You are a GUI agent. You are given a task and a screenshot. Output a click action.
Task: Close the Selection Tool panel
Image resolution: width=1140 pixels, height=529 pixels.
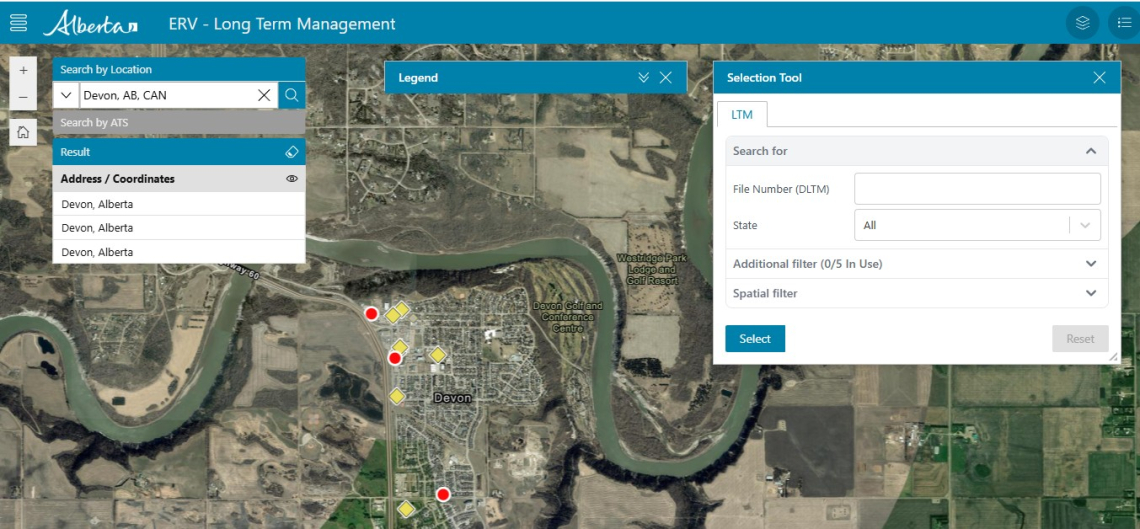coord(1099,78)
